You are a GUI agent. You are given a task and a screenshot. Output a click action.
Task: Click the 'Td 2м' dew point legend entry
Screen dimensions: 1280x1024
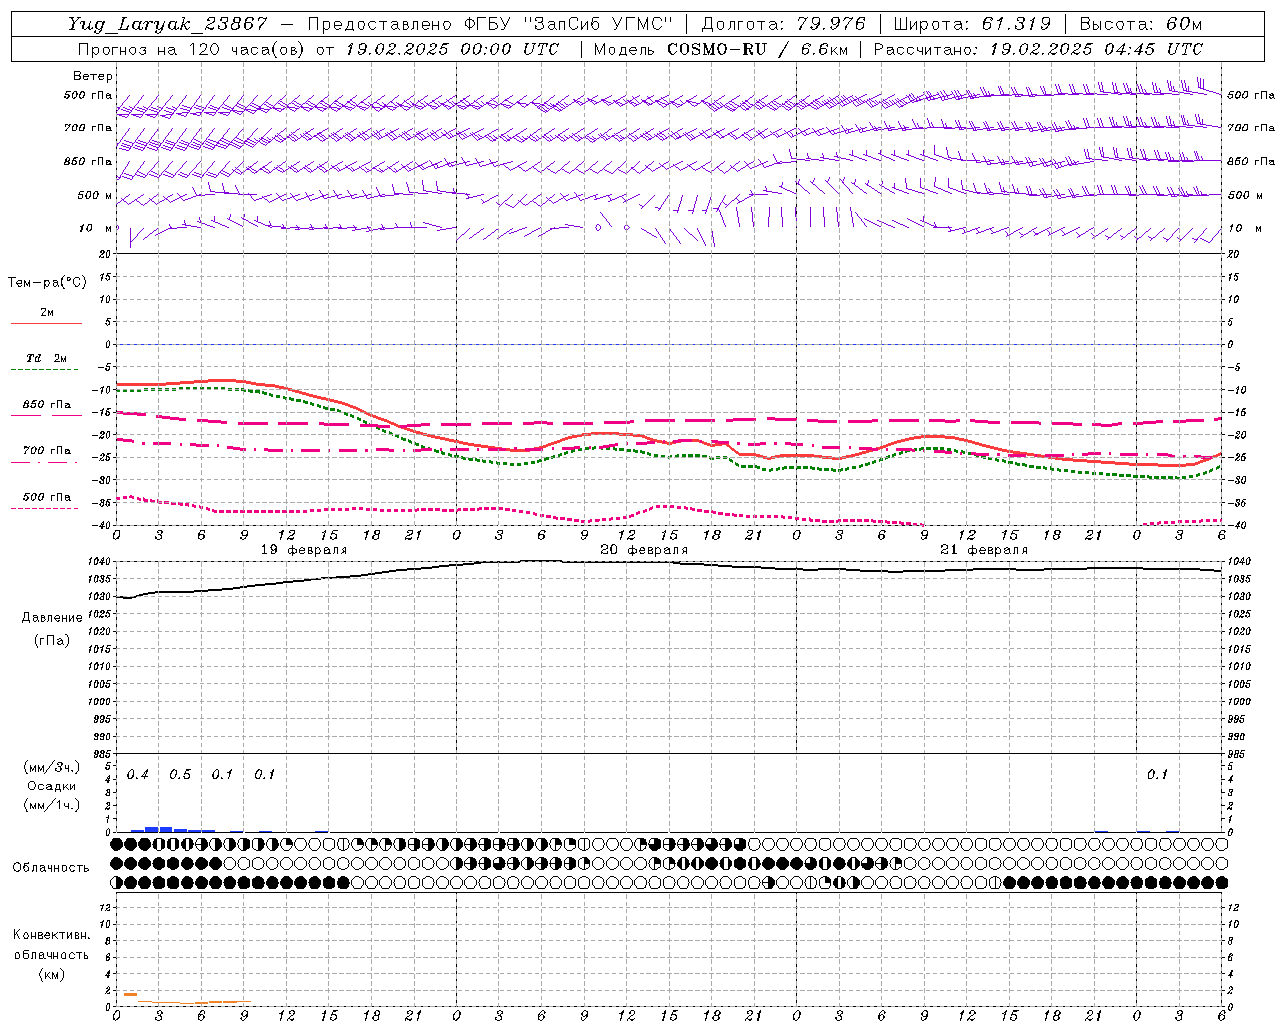pos(46,358)
